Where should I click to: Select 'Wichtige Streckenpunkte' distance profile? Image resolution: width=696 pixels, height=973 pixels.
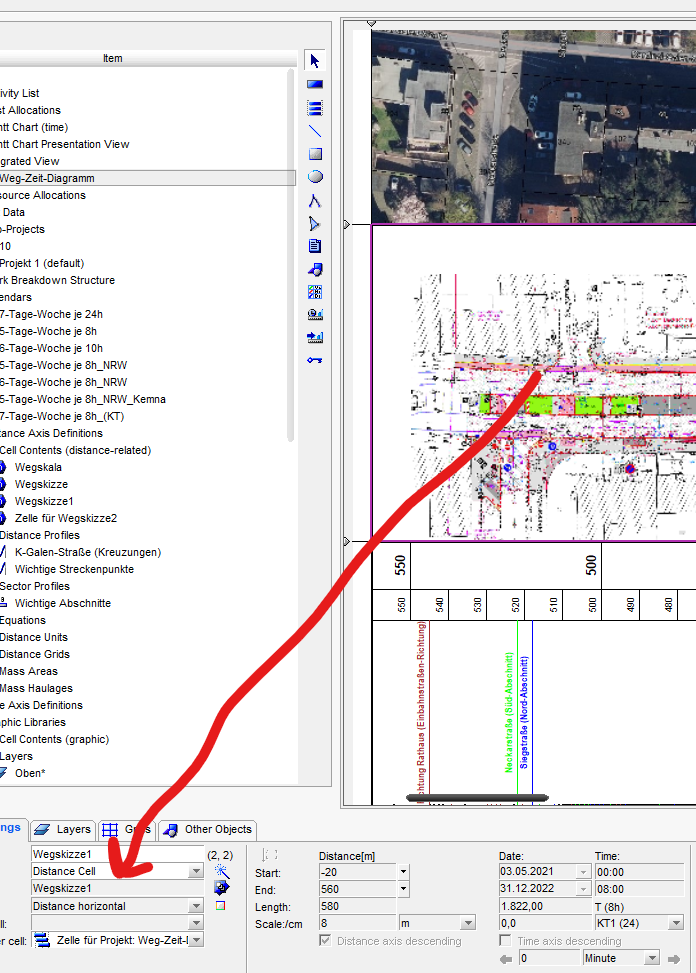click(74, 569)
